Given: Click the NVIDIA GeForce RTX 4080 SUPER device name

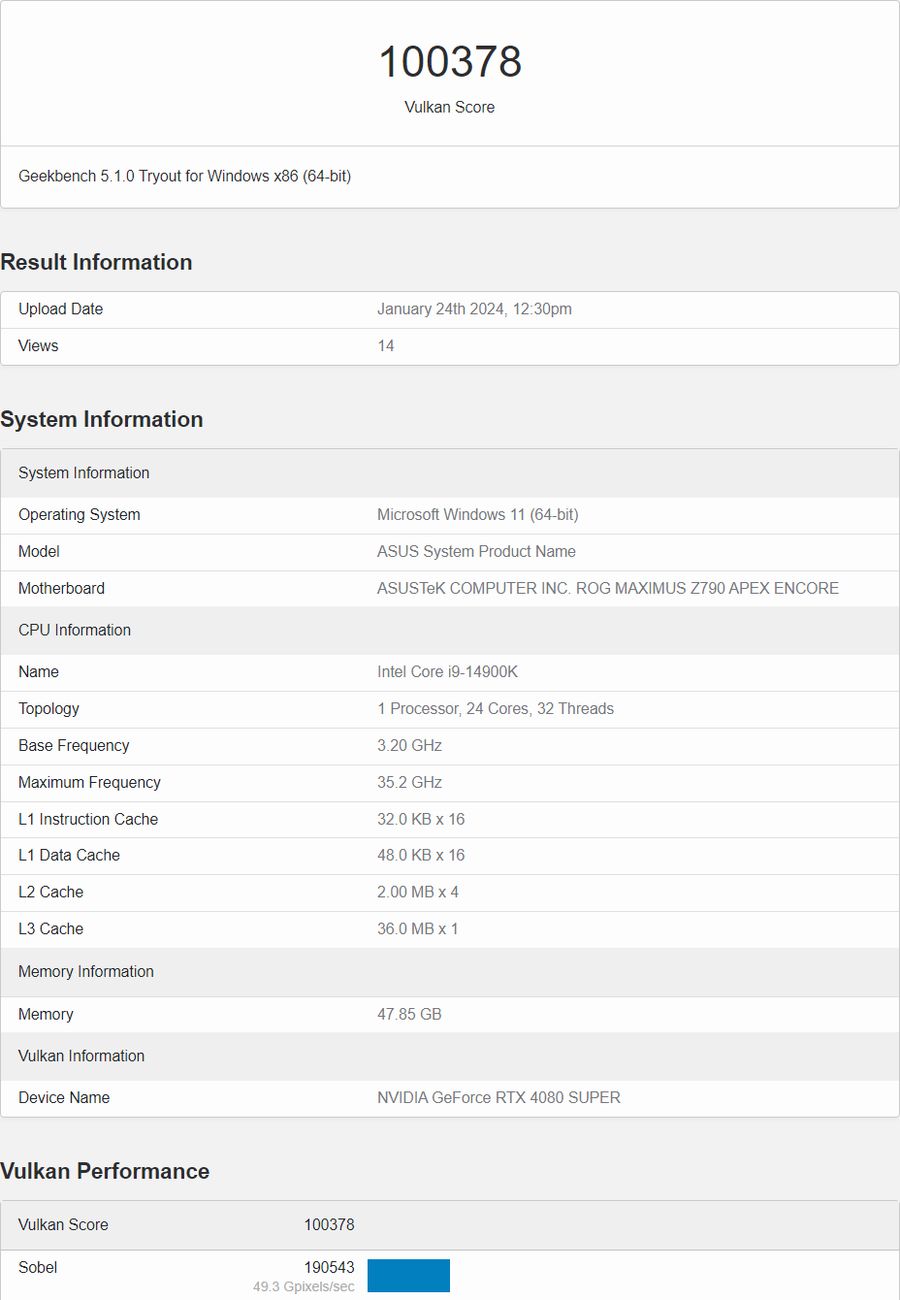Looking at the screenshot, I should (x=498, y=1097).
